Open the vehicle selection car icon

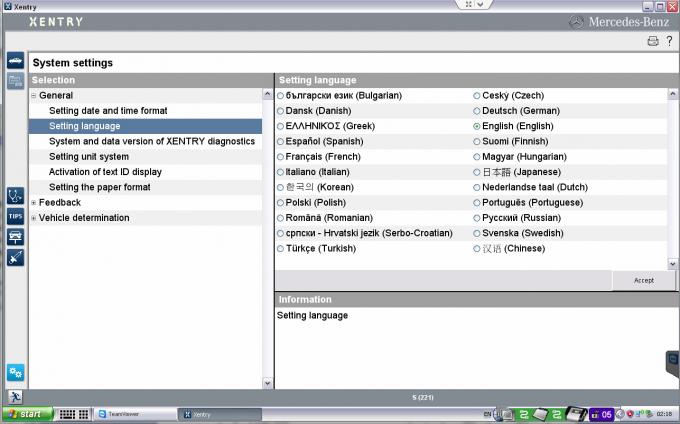pos(15,61)
